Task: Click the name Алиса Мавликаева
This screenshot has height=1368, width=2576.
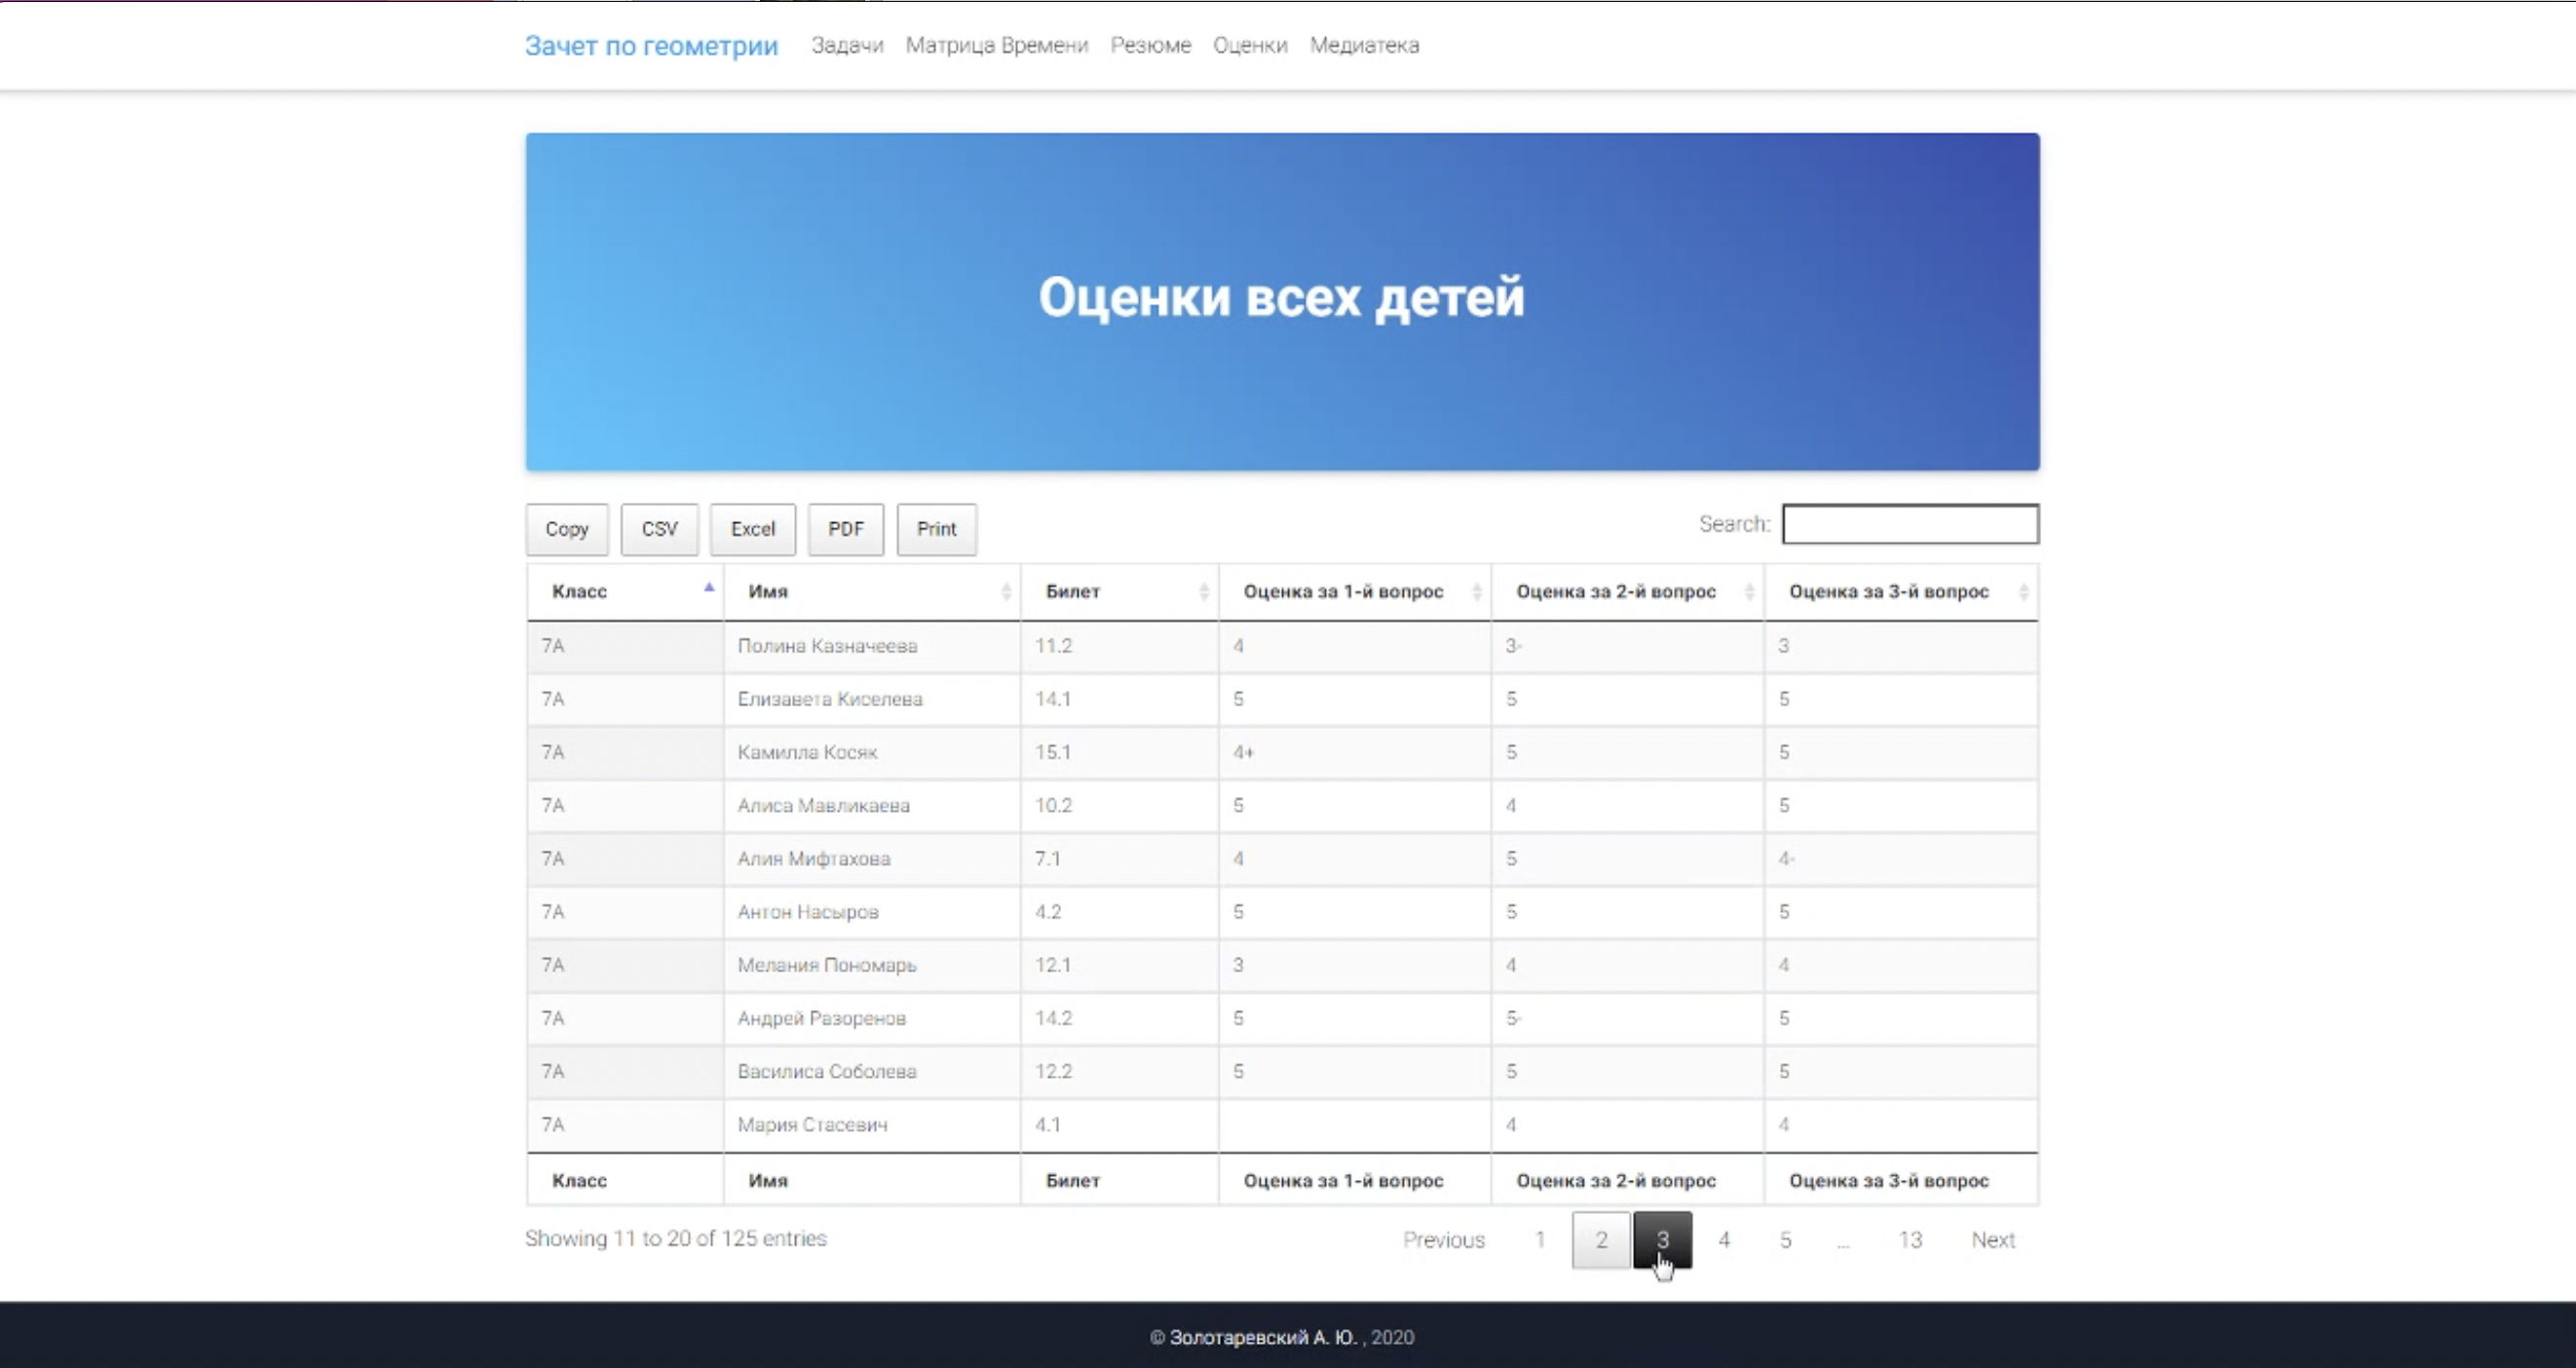Action: [824, 805]
